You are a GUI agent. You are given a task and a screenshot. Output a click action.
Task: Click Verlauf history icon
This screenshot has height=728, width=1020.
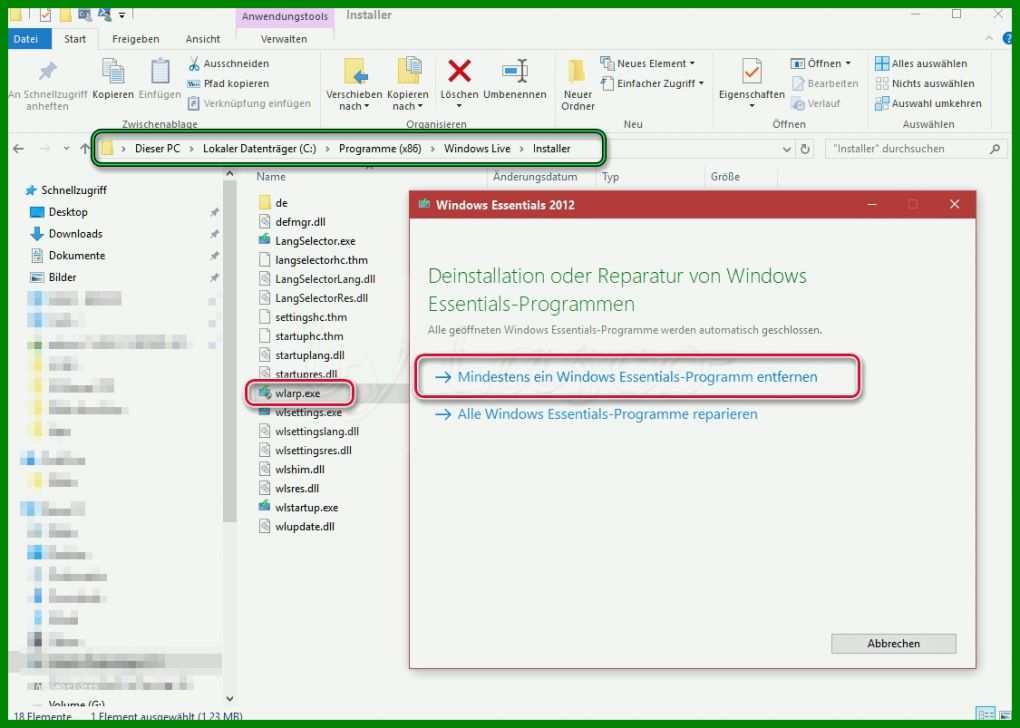[798, 103]
